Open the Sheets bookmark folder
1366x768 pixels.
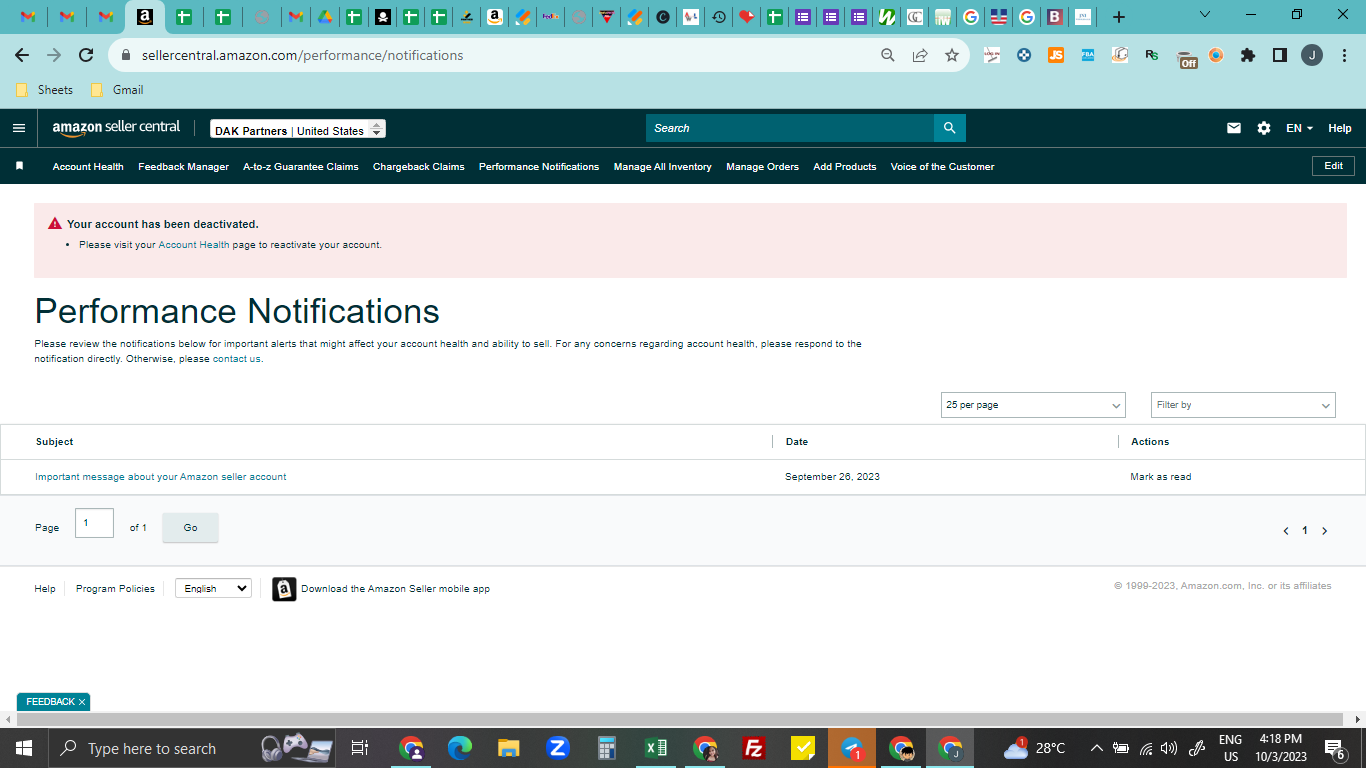pyautogui.click(x=45, y=90)
